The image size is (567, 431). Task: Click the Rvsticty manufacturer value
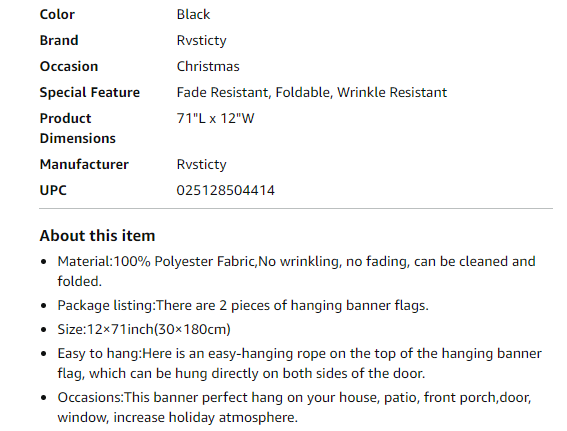click(201, 165)
